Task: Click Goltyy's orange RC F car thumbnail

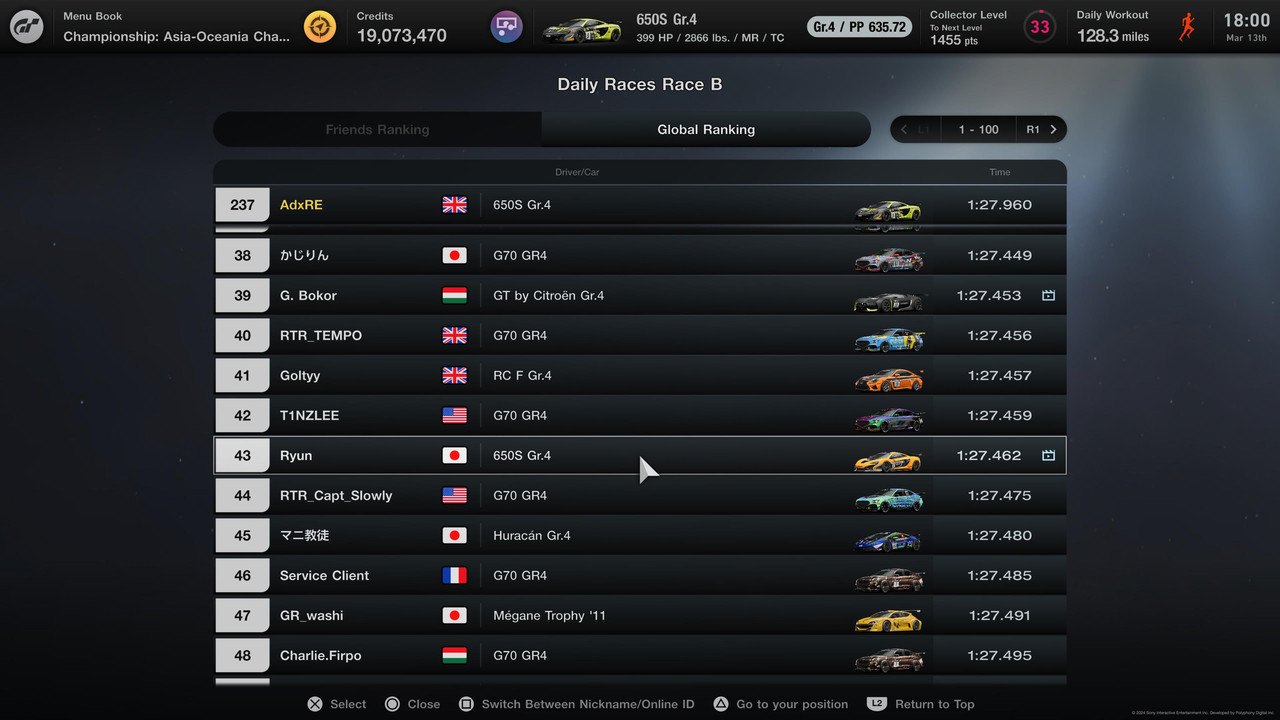Action: 888,379
